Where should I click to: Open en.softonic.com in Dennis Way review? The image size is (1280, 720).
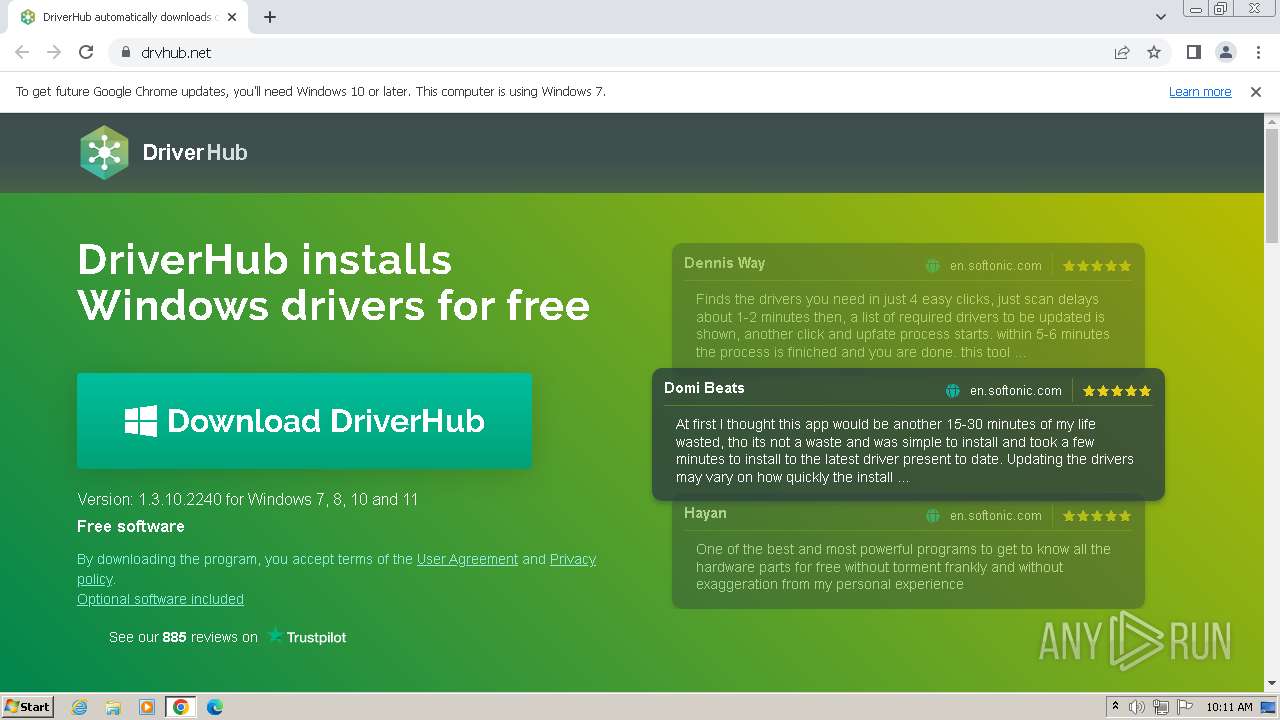(x=996, y=266)
